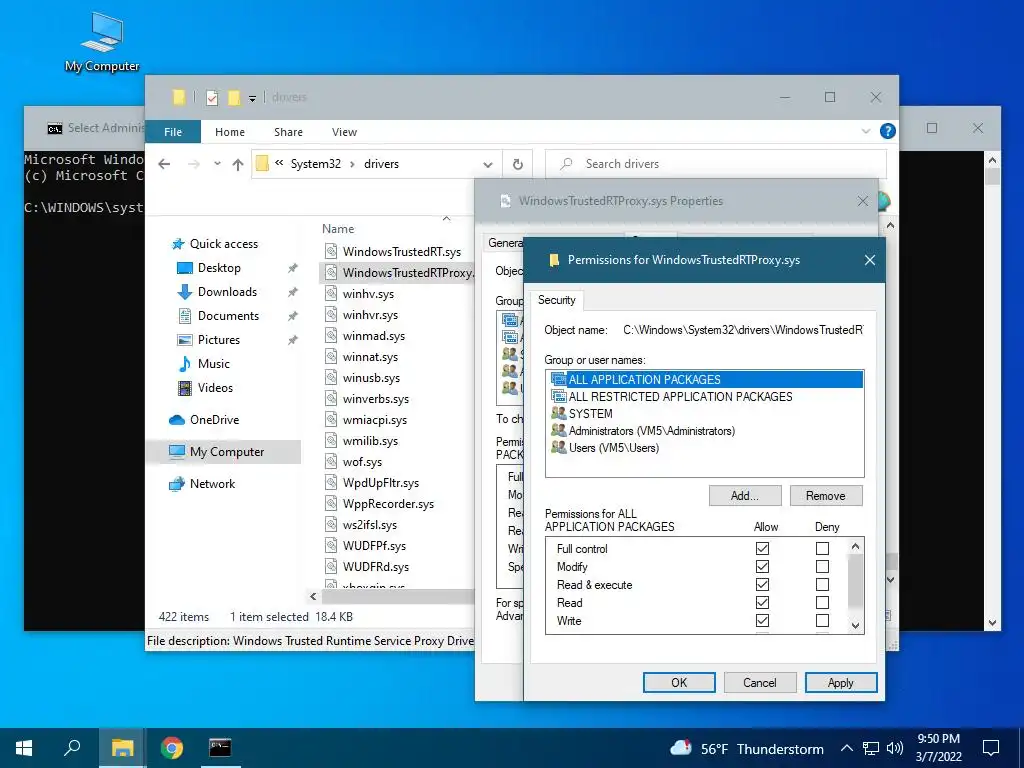The width and height of the screenshot is (1024, 768).
Task: Open recent locations dropdown arrow
Action: click(x=217, y=164)
